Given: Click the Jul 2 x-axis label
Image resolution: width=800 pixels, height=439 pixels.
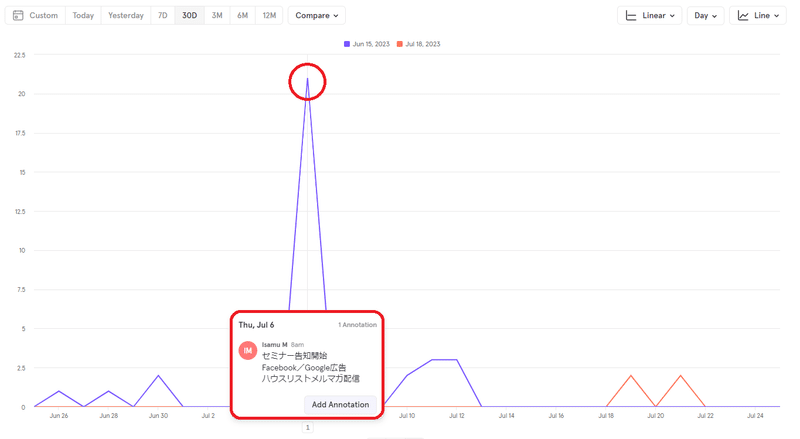Looking at the screenshot, I should pyautogui.click(x=208, y=416).
